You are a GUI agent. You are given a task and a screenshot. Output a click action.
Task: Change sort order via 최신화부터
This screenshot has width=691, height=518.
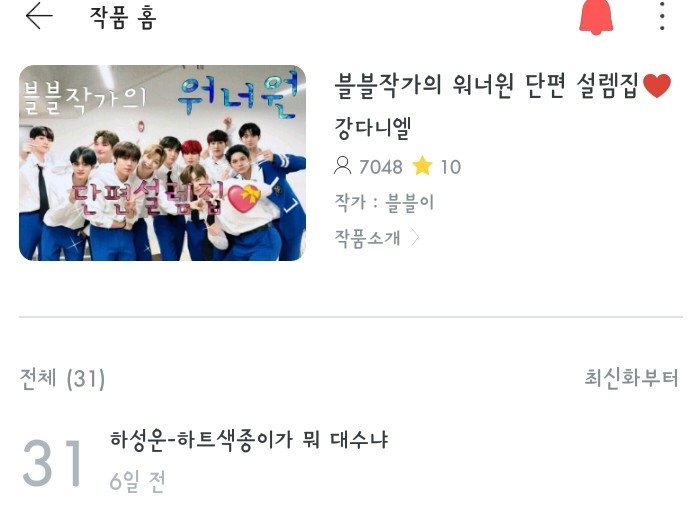click(x=631, y=378)
